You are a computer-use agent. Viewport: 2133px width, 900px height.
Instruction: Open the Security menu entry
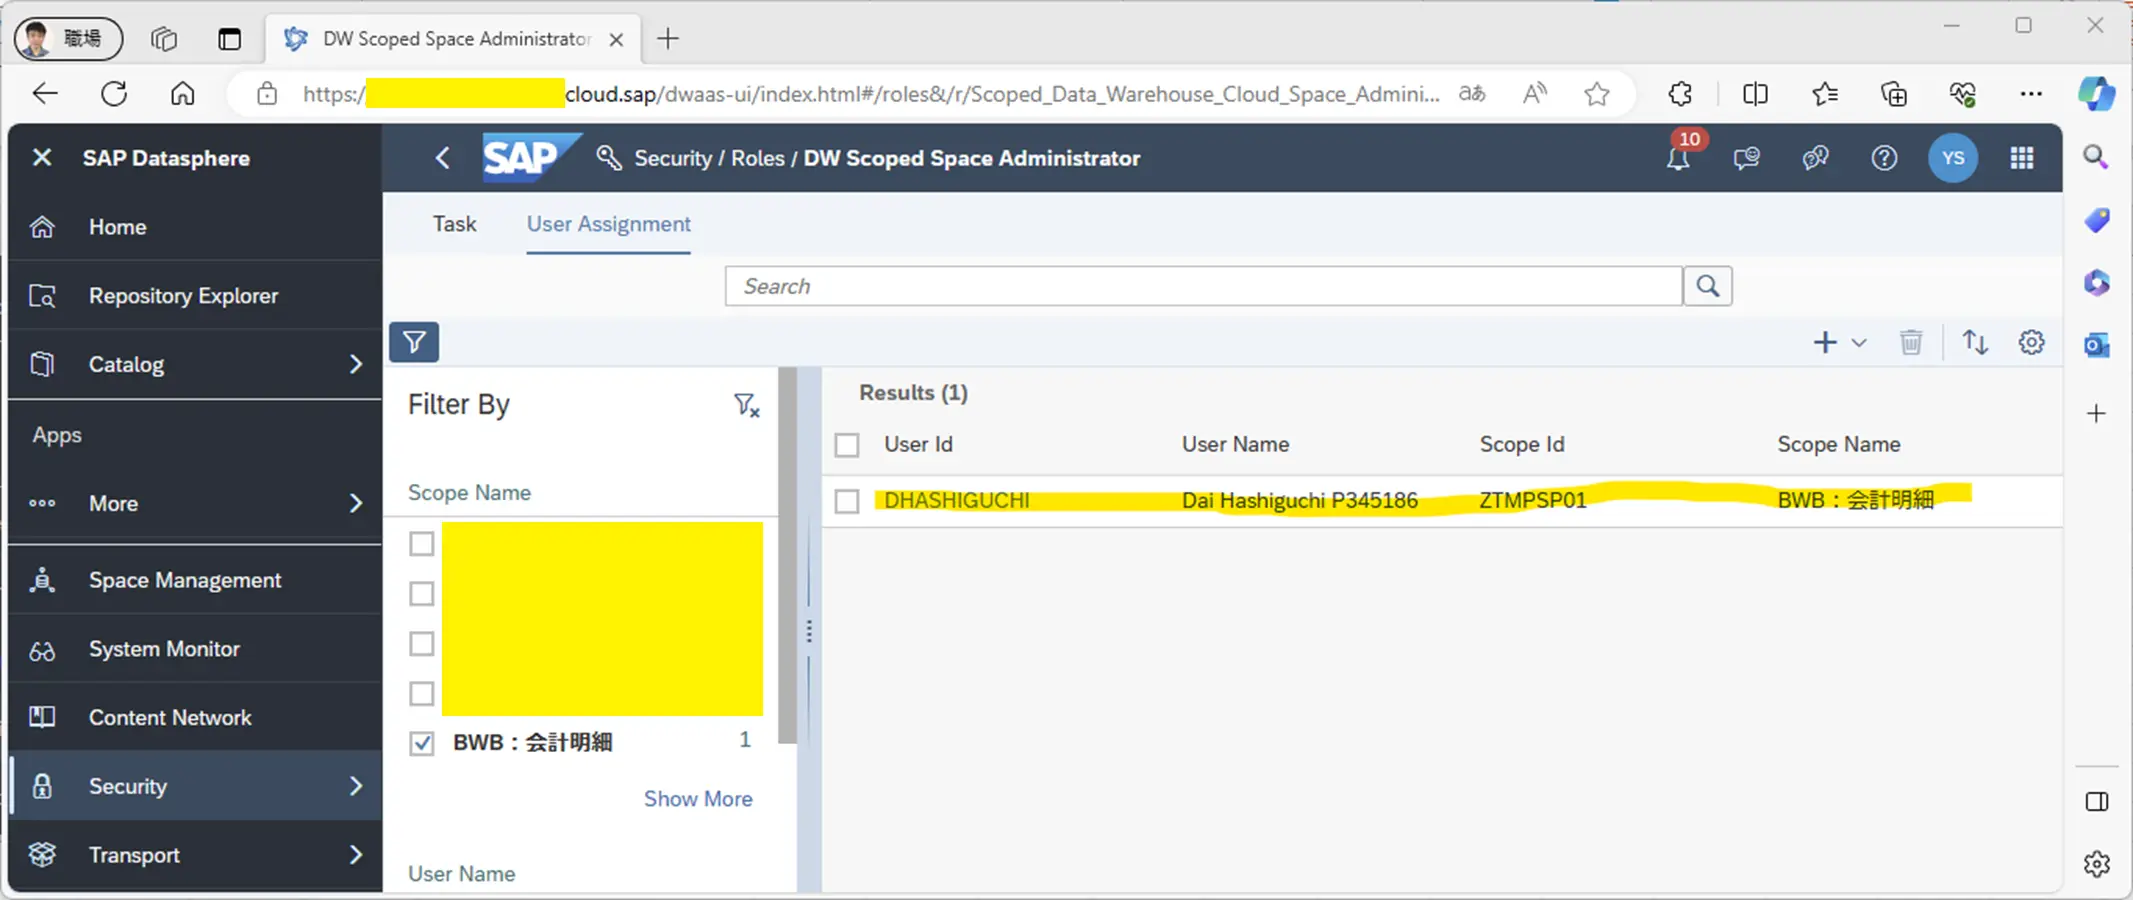click(x=127, y=786)
